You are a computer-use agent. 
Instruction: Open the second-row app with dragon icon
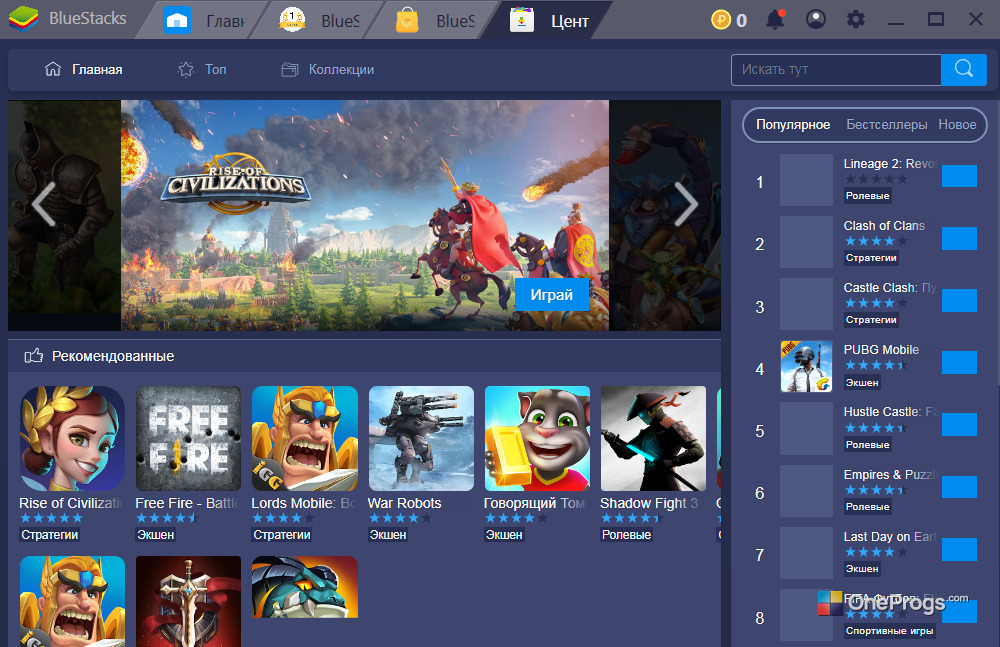click(305, 587)
